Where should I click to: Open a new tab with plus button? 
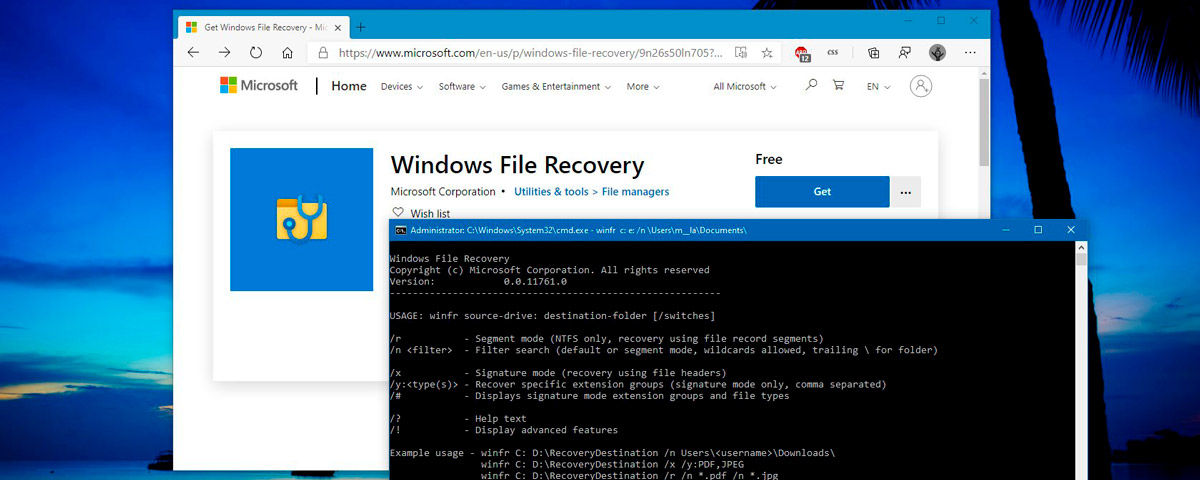point(361,27)
